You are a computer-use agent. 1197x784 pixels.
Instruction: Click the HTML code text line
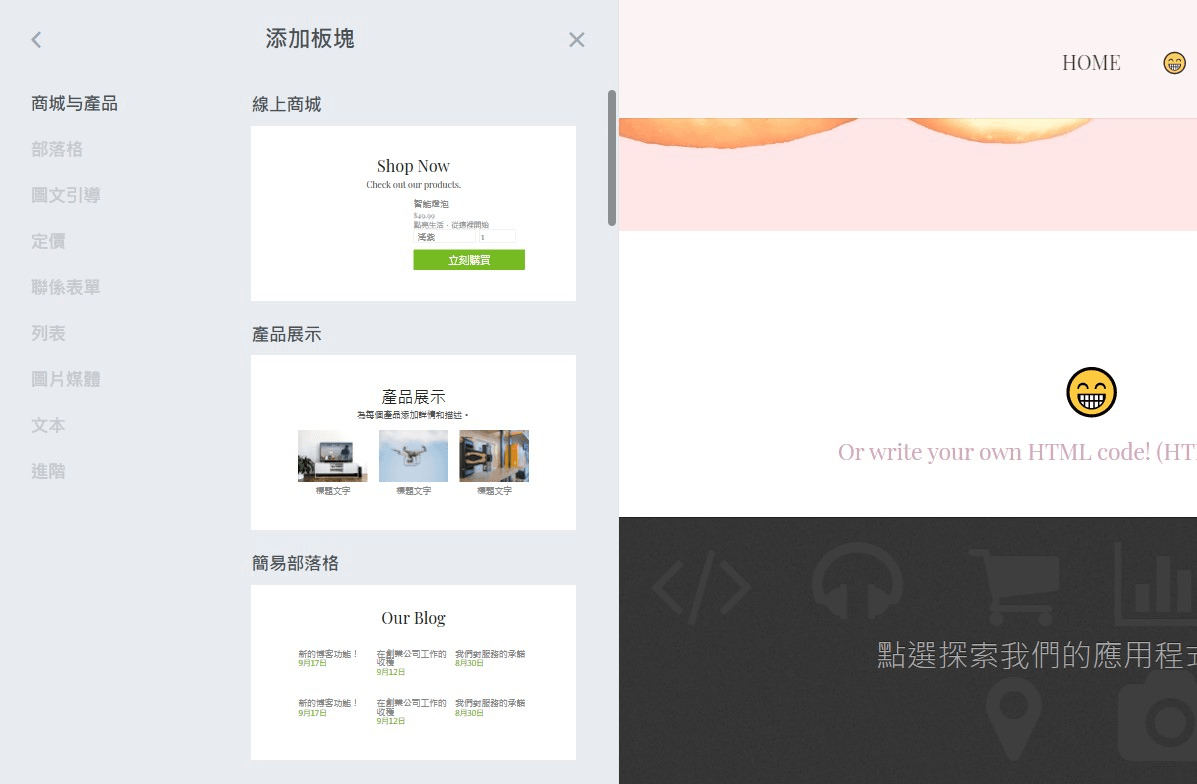coord(1016,452)
